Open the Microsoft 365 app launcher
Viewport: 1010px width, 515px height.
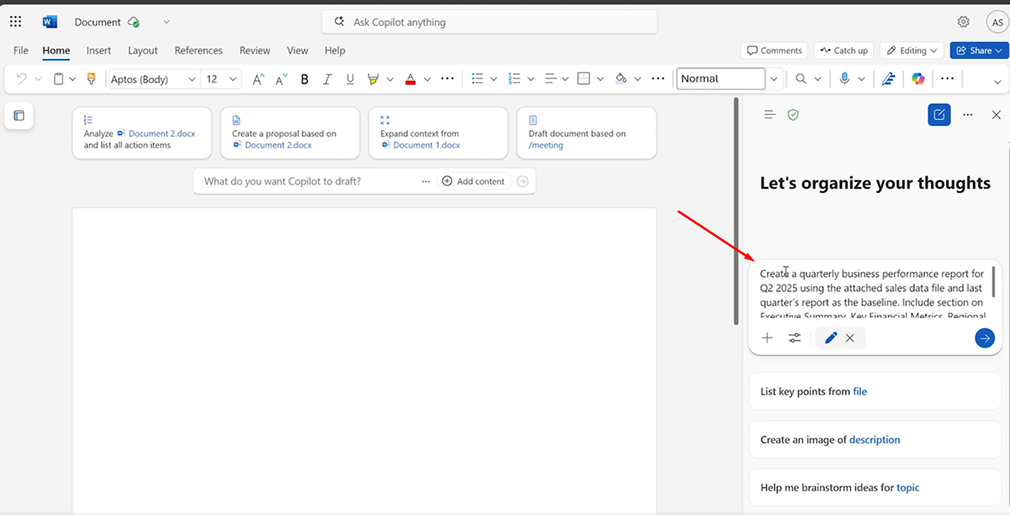click(x=16, y=22)
